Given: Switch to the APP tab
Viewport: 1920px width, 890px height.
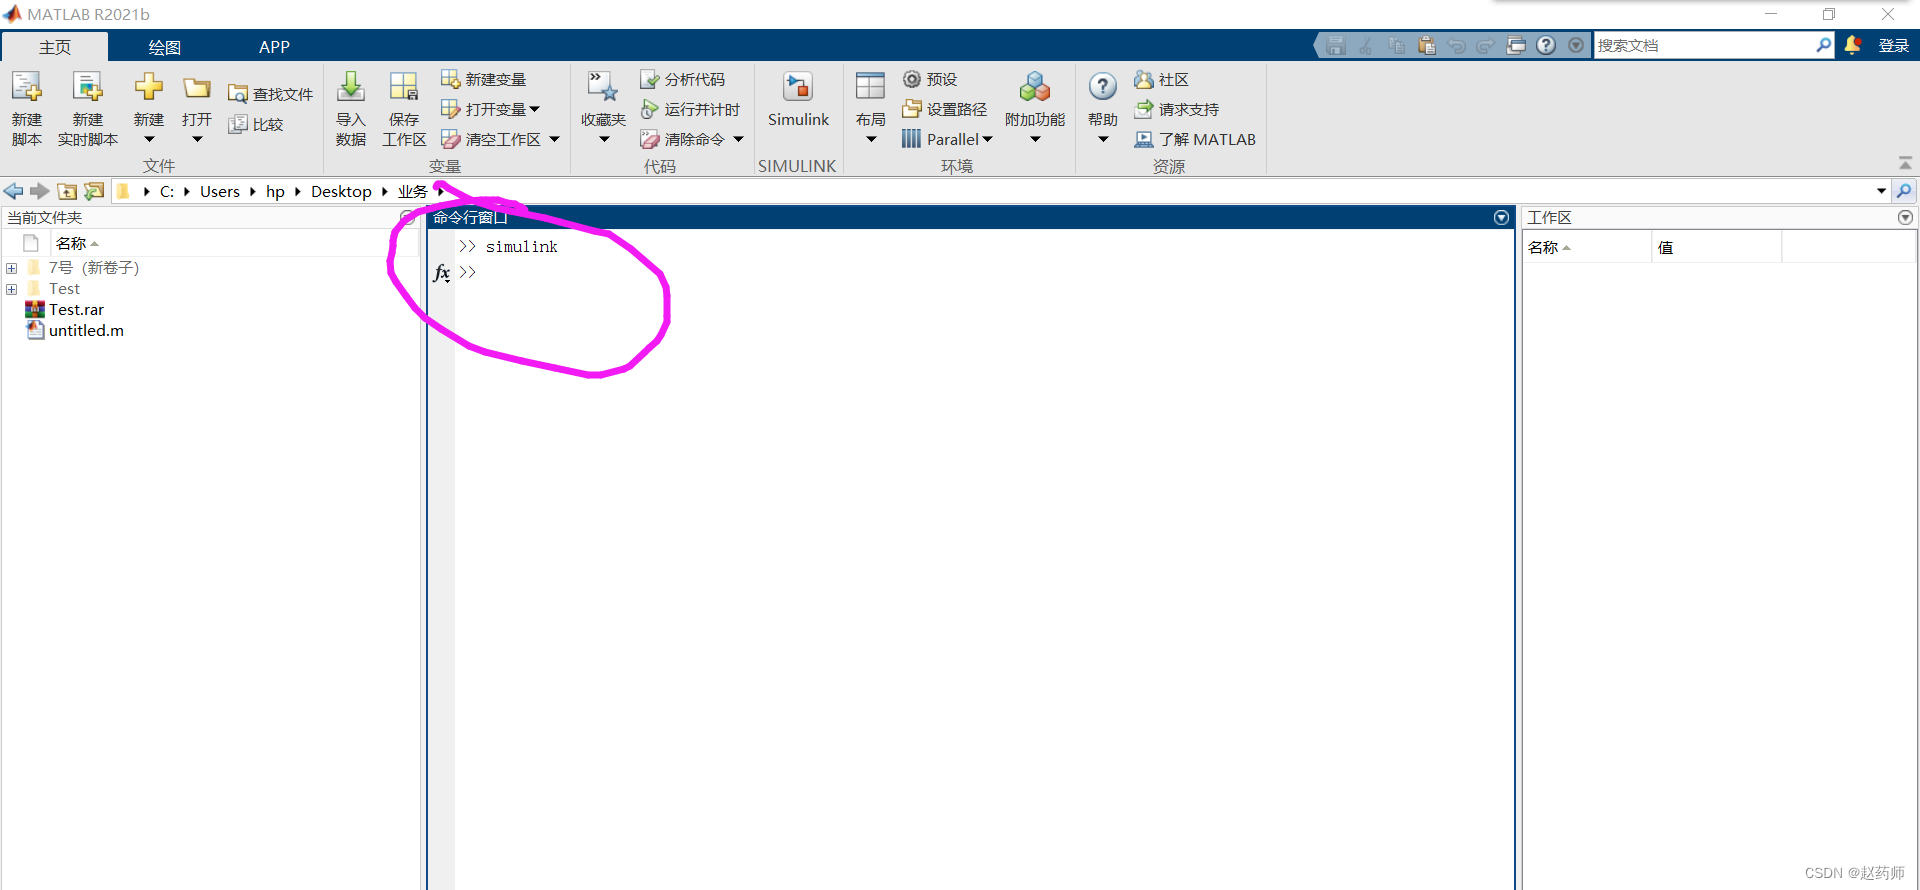Looking at the screenshot, I should [274, 47].
